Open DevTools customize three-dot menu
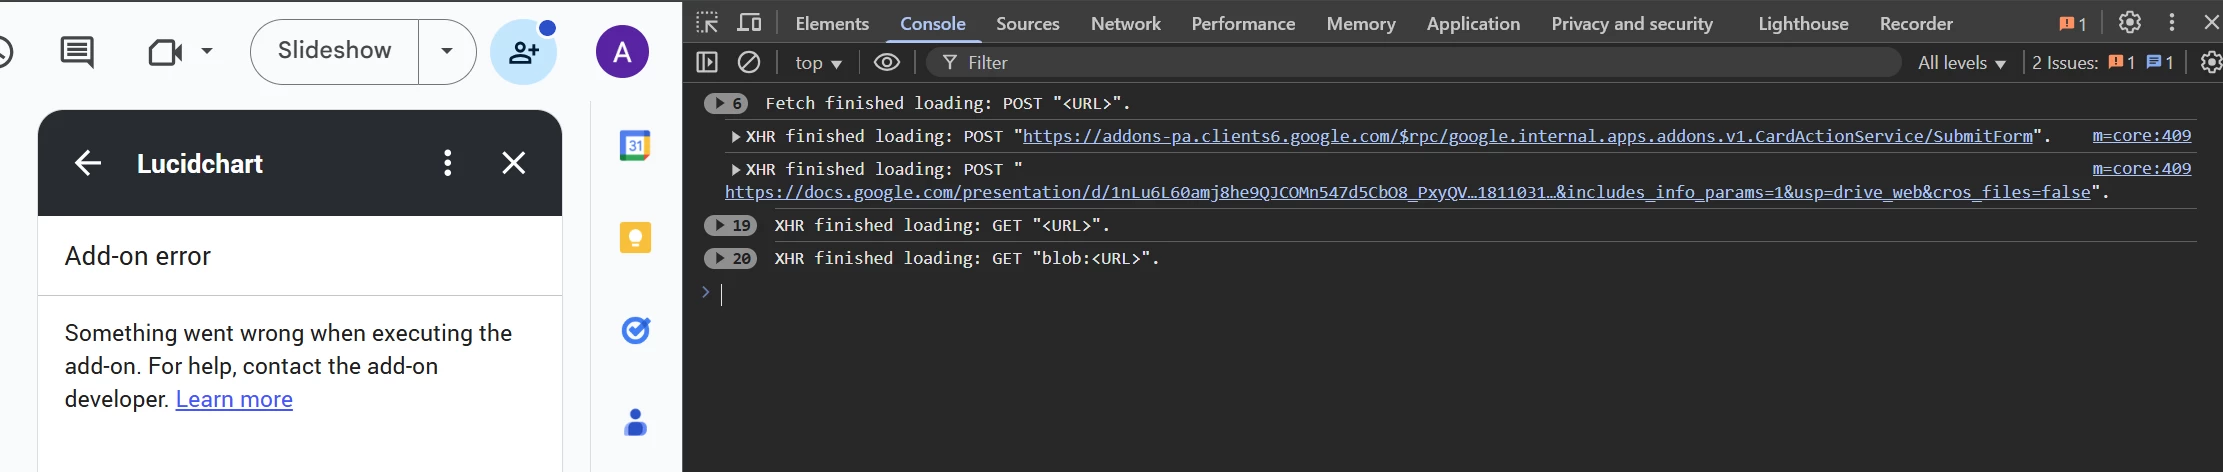 [2172, 23]
